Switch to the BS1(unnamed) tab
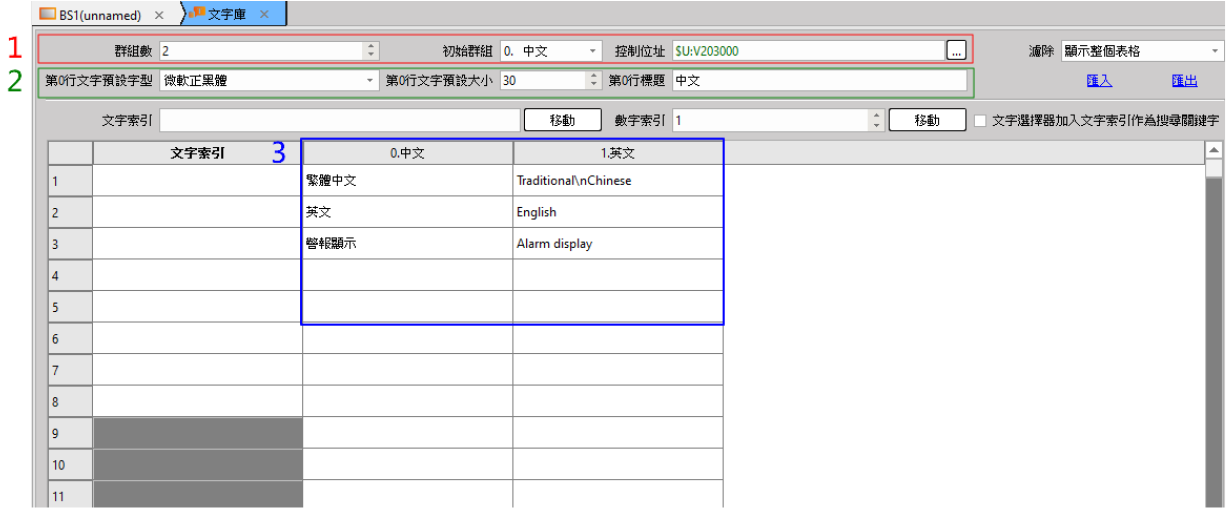Screen dimensions: 1226x508 click(100, 15)
